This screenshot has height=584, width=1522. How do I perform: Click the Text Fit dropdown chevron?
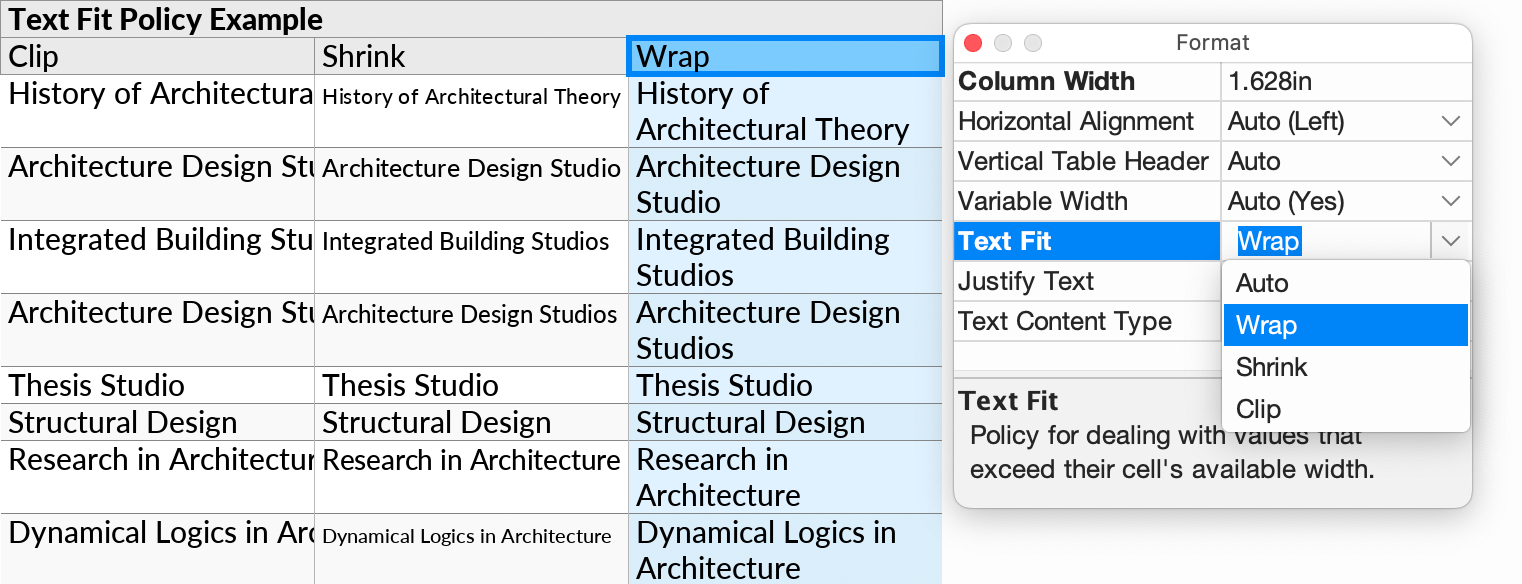1451,240
